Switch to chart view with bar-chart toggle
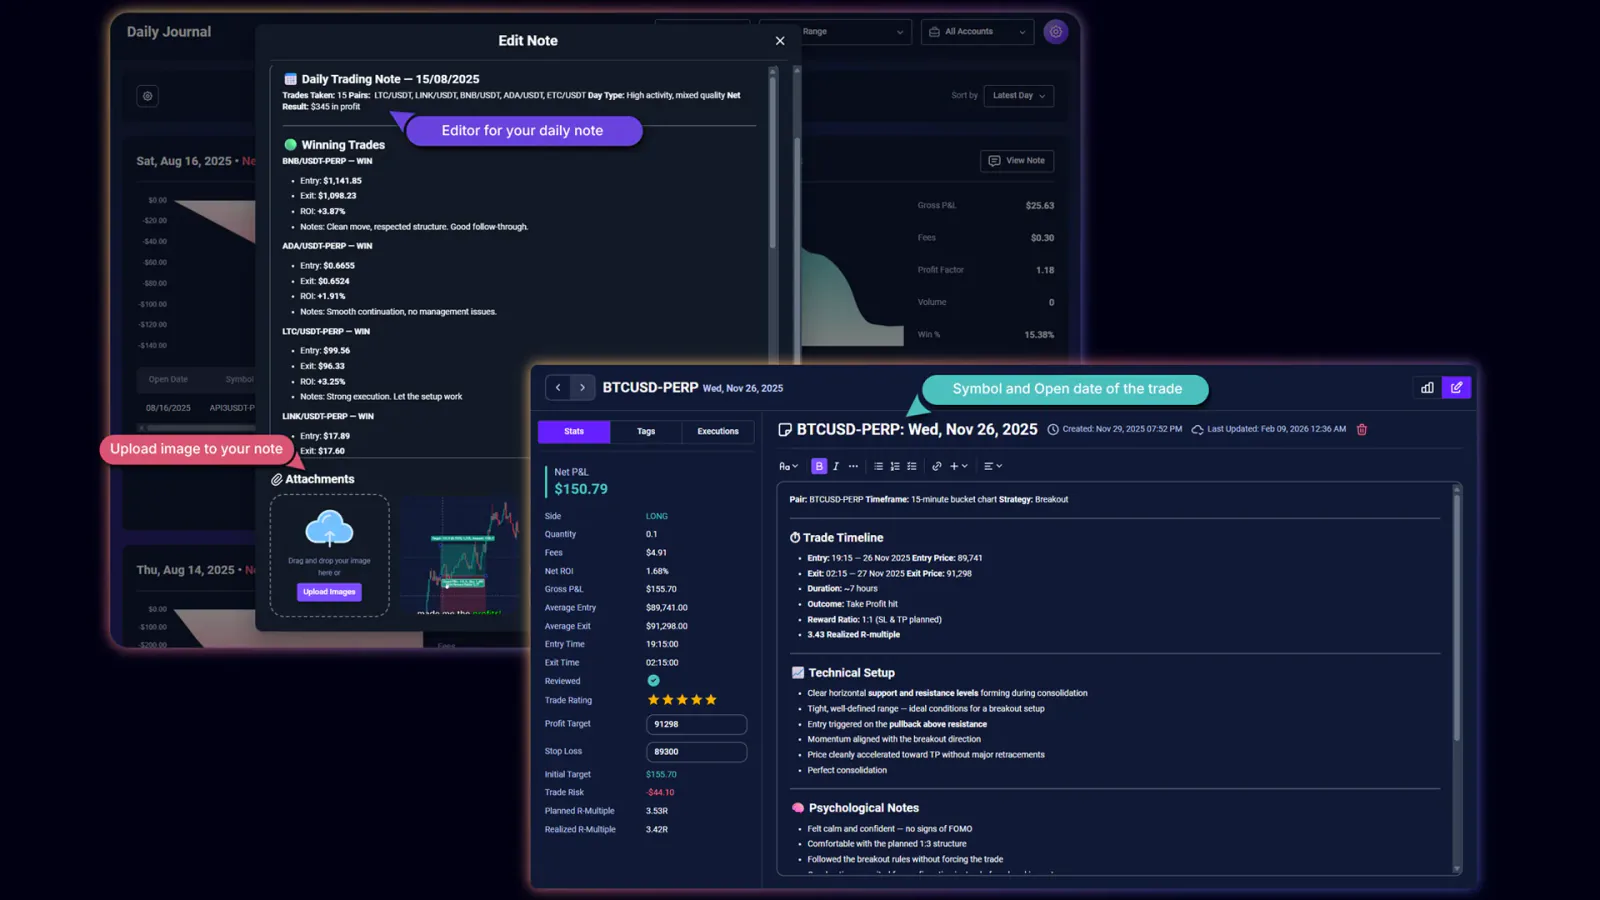Screen dimensions: 1600x900 pos(1427,387)
